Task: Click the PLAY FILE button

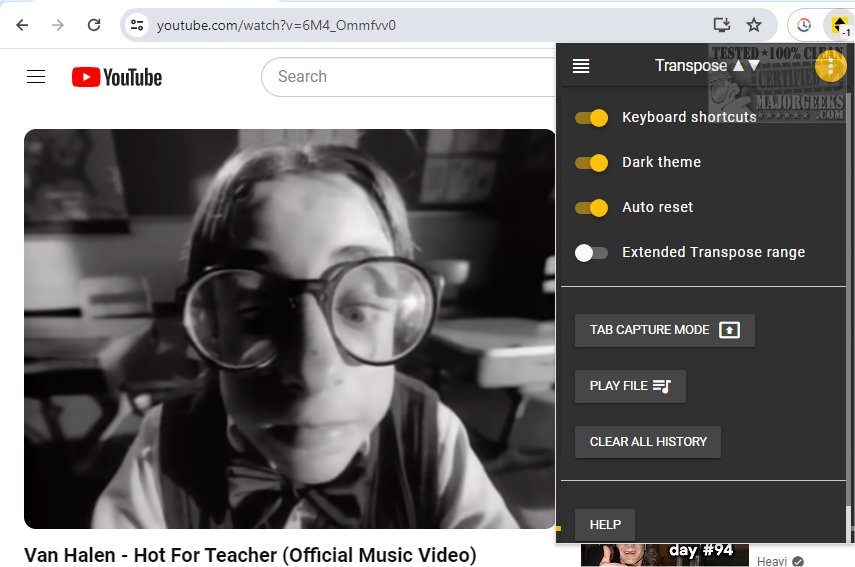Action: pos(630,386)
